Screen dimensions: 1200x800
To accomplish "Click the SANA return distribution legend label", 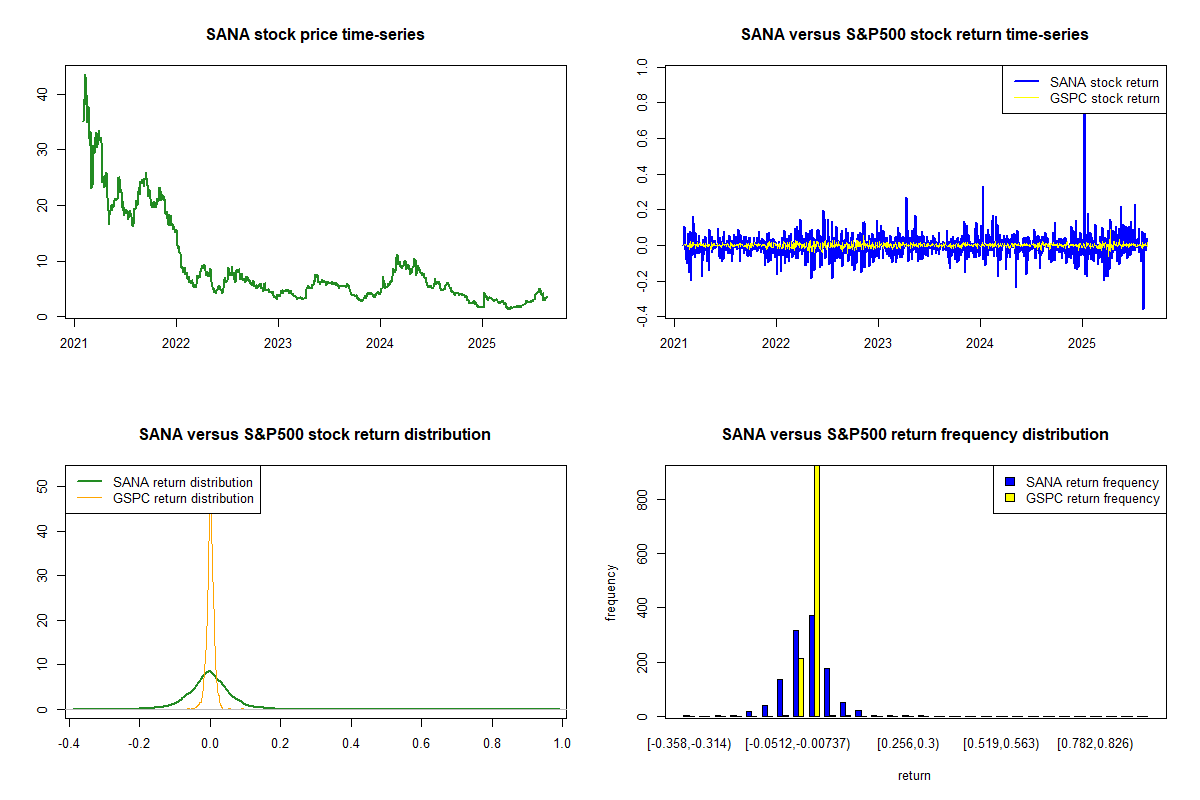I will coord(183,482).
